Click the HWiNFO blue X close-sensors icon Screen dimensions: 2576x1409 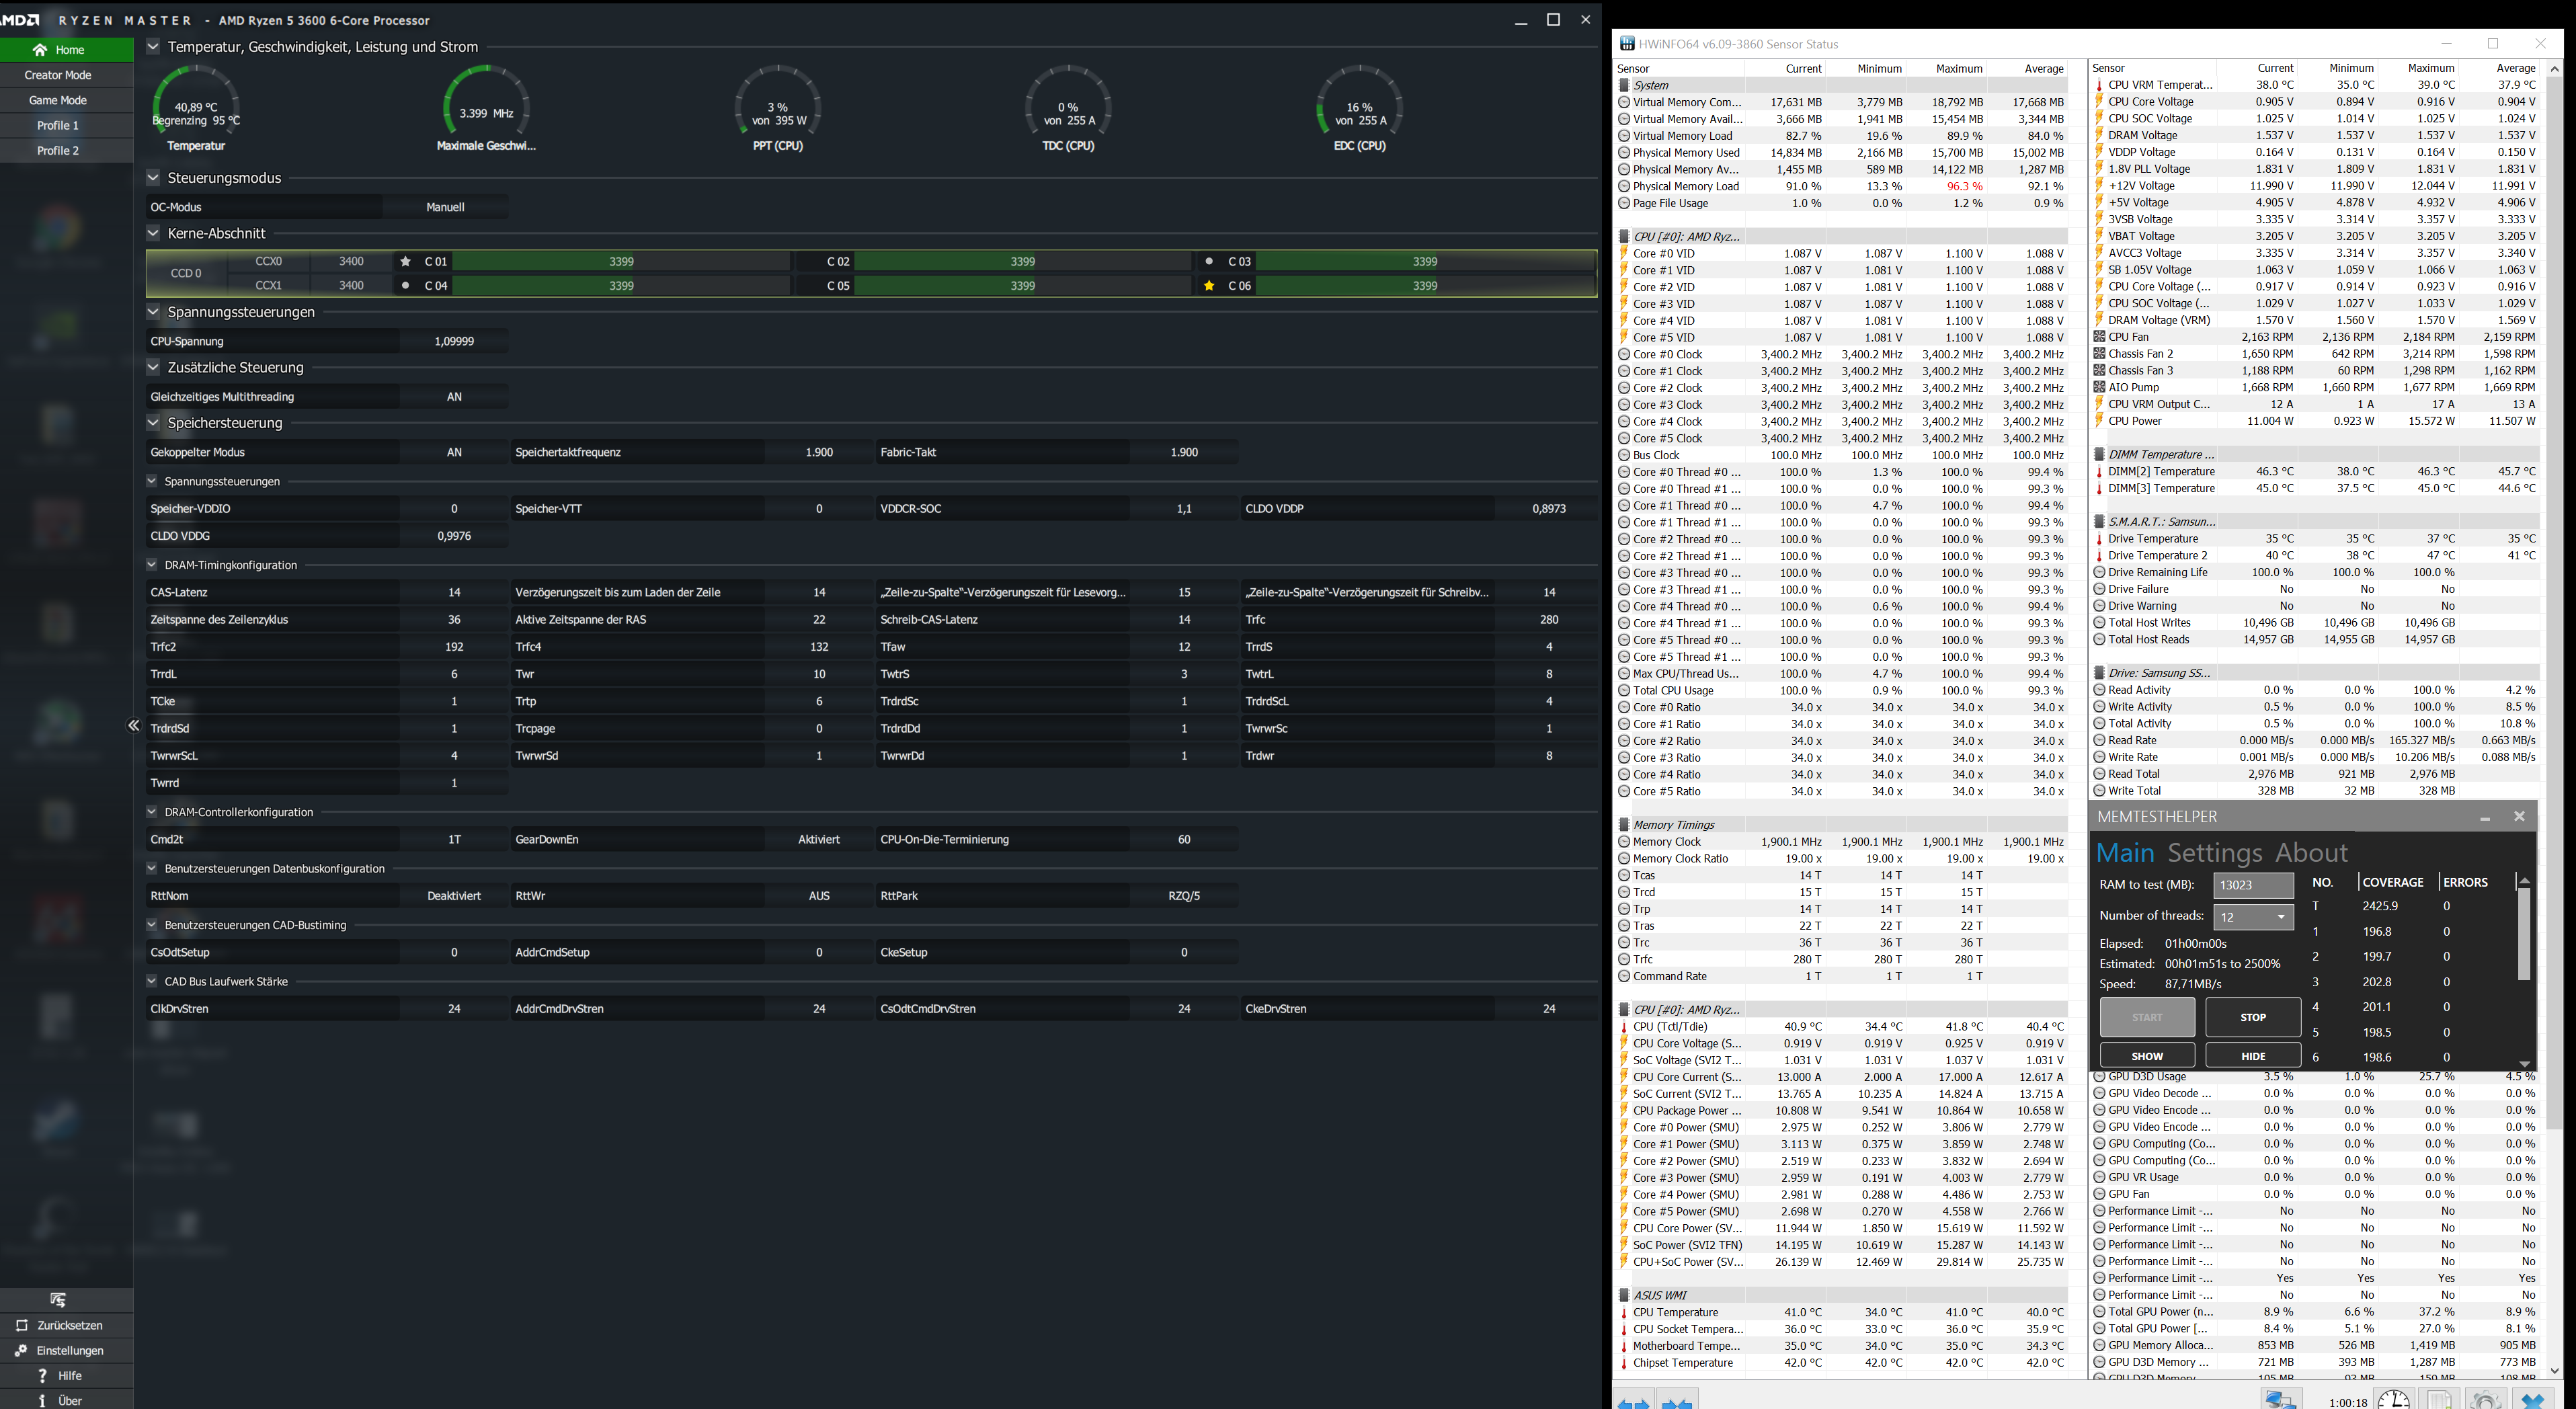coord(2533,1400)
